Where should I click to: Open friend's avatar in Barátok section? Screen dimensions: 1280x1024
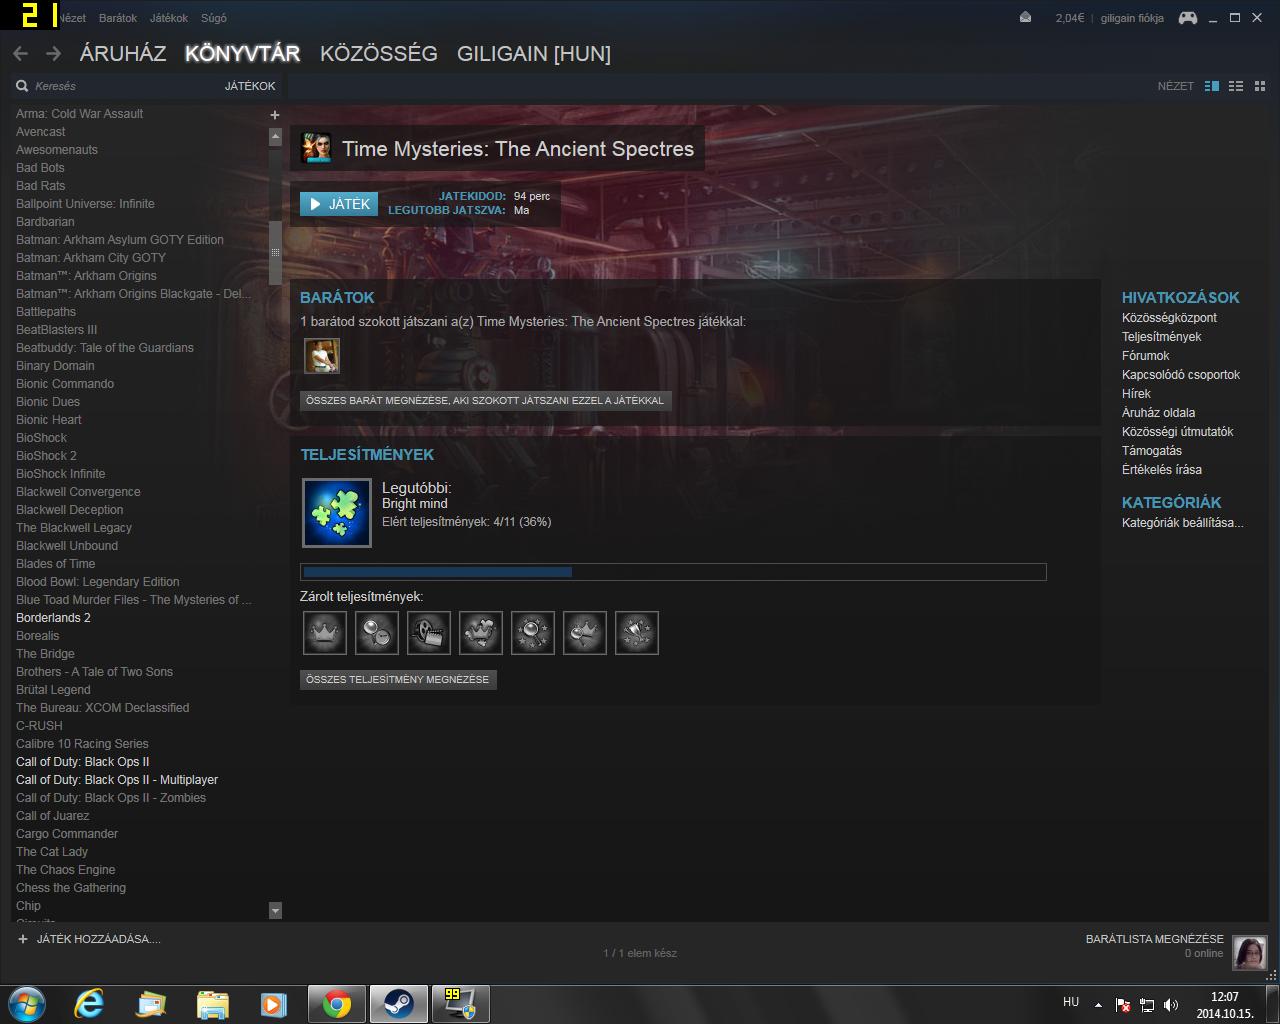pos(322,355)
